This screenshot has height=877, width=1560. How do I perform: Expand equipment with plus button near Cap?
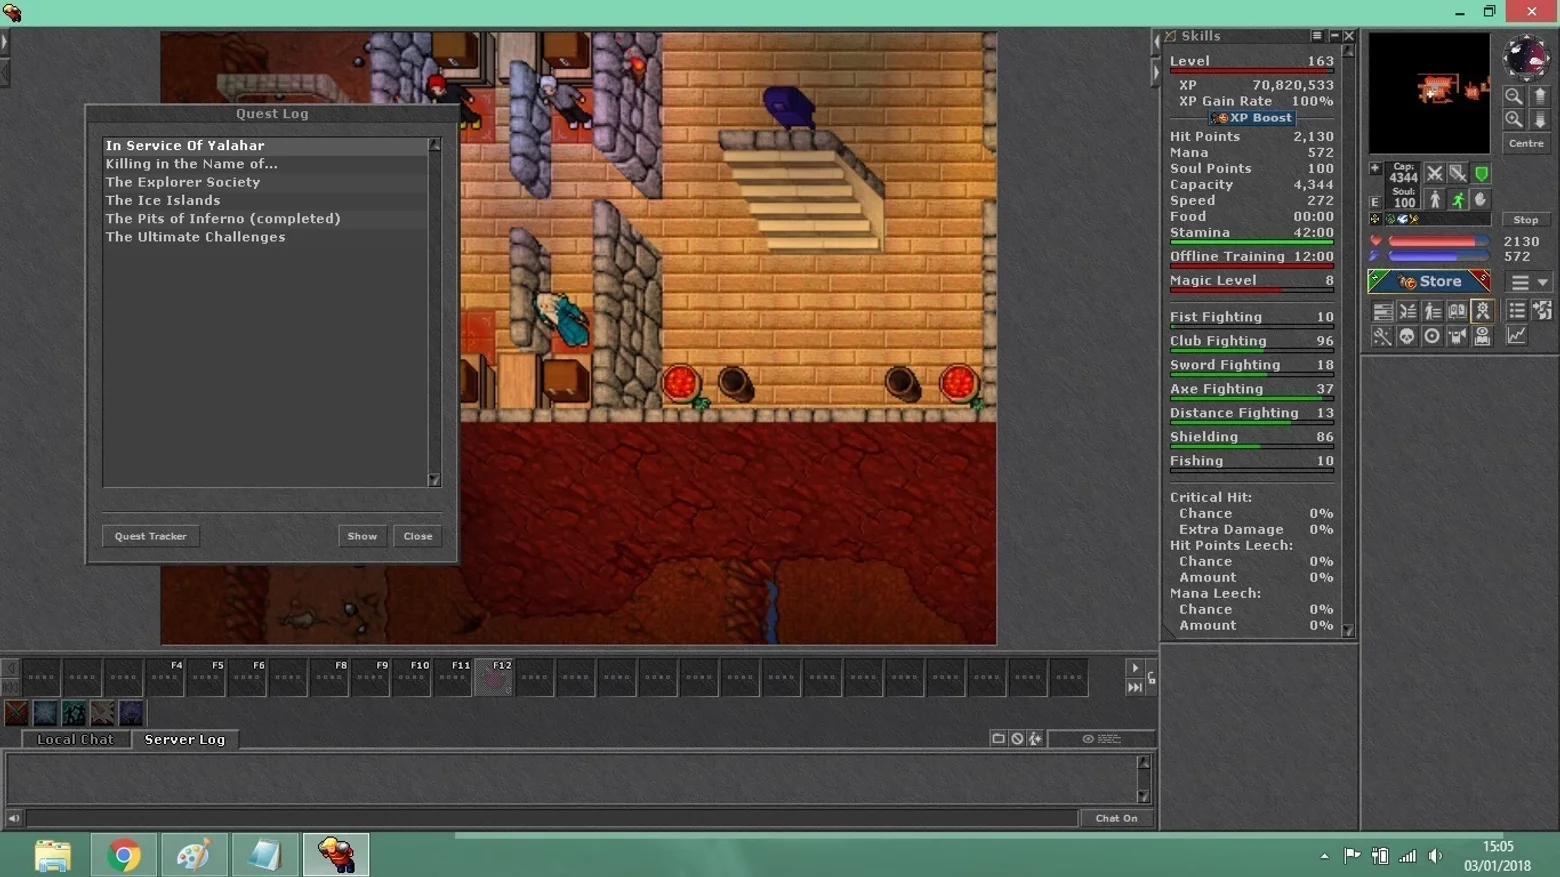[x=1375, y=169]
